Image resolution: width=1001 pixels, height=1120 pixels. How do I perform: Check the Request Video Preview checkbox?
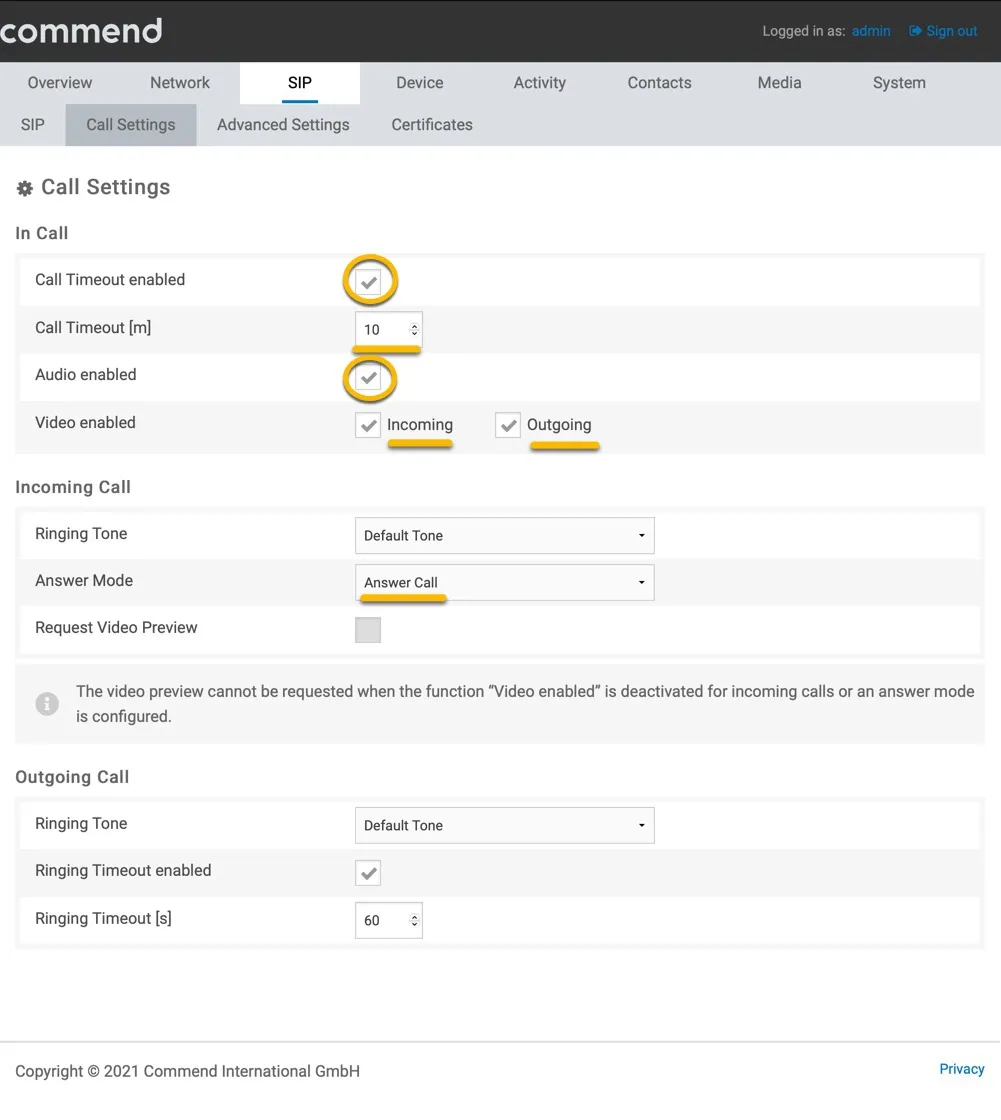[x=368, y=630]
